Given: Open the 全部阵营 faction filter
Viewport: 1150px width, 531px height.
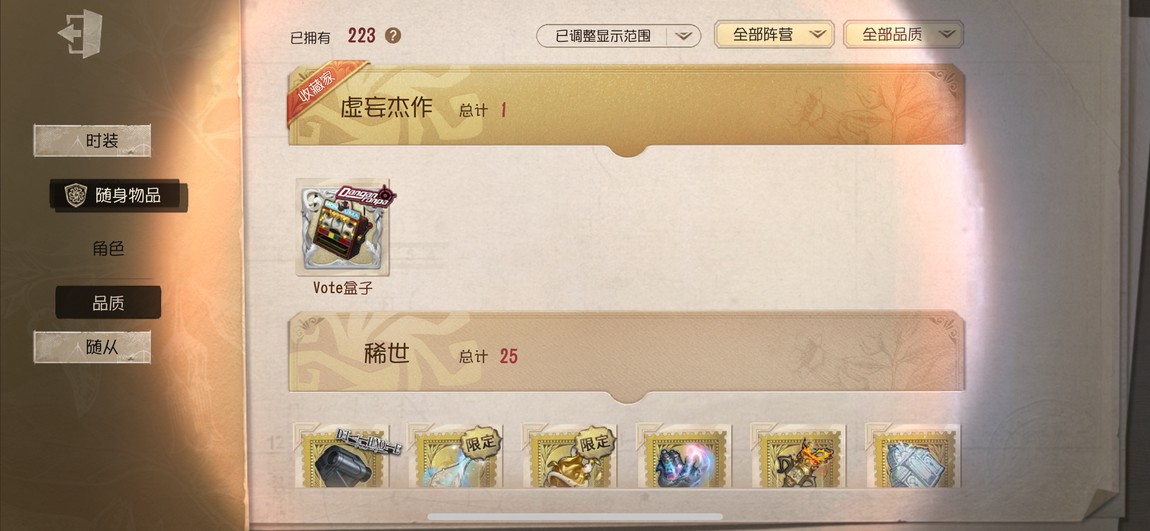Looking at the screenshot, I should 774,34.
